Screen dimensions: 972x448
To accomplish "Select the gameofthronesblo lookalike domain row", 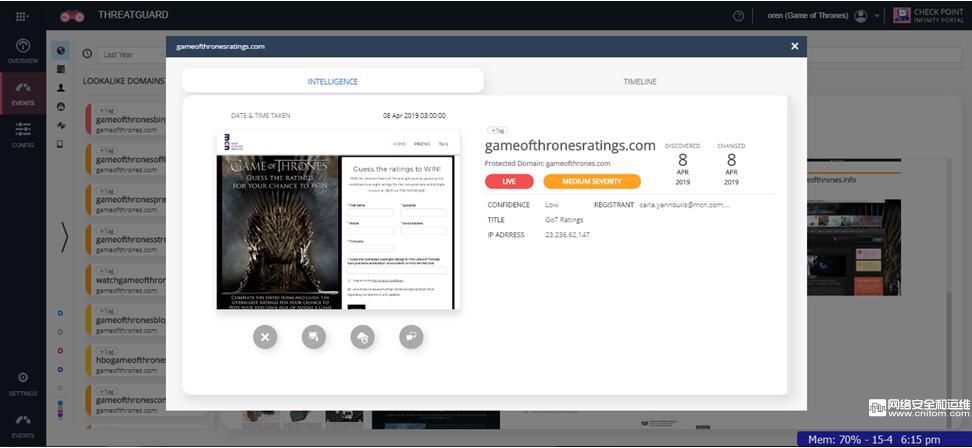I will click(x=126, y=320).
